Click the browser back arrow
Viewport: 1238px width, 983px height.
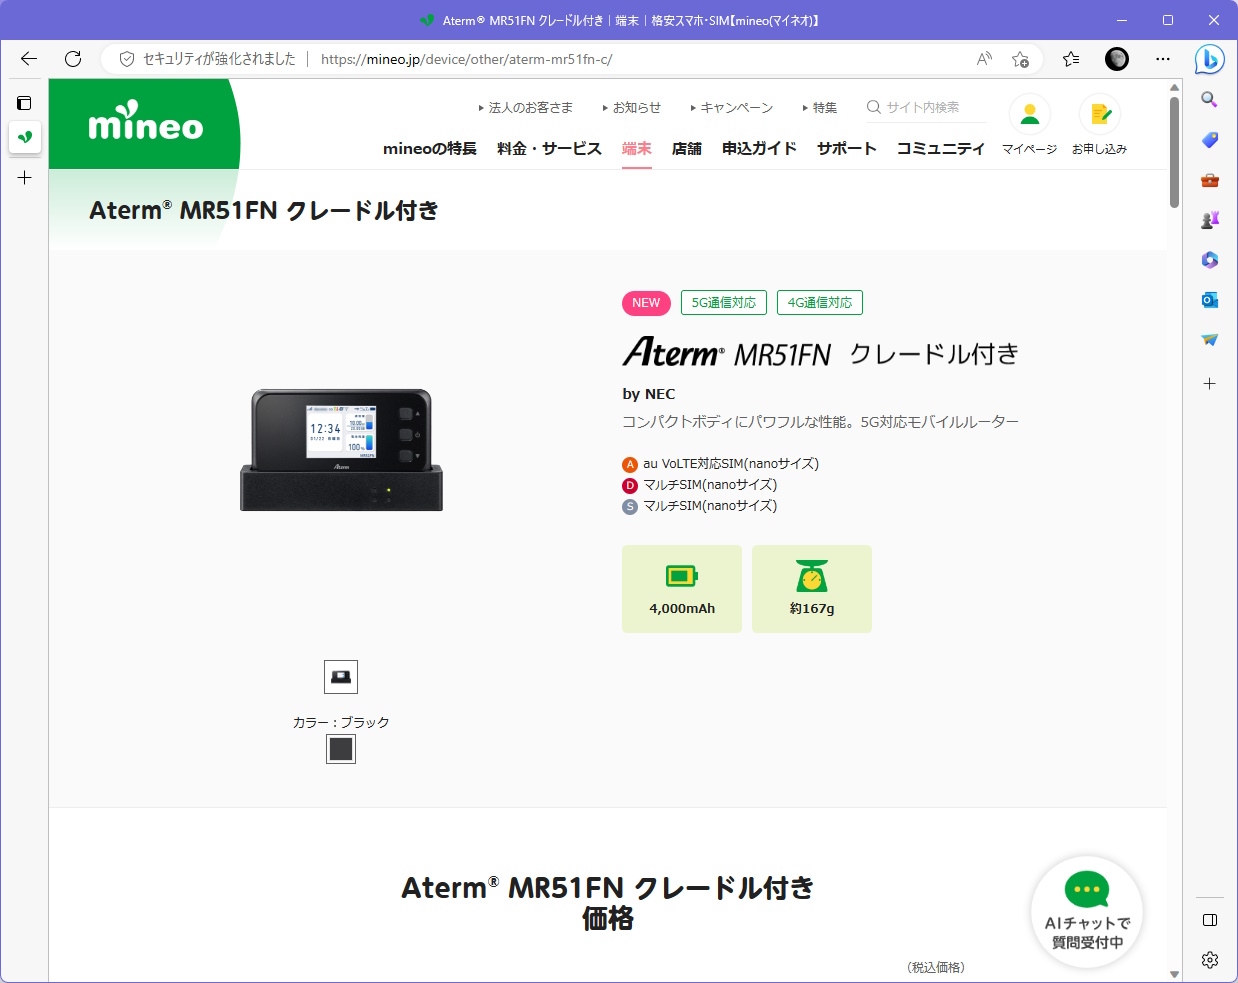pyautogui.click(x=28, y=59)
